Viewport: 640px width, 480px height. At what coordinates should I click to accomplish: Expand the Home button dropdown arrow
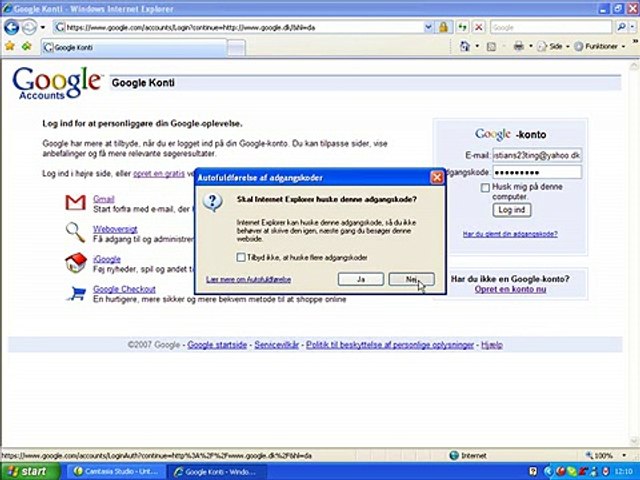(x=477, y=46)
